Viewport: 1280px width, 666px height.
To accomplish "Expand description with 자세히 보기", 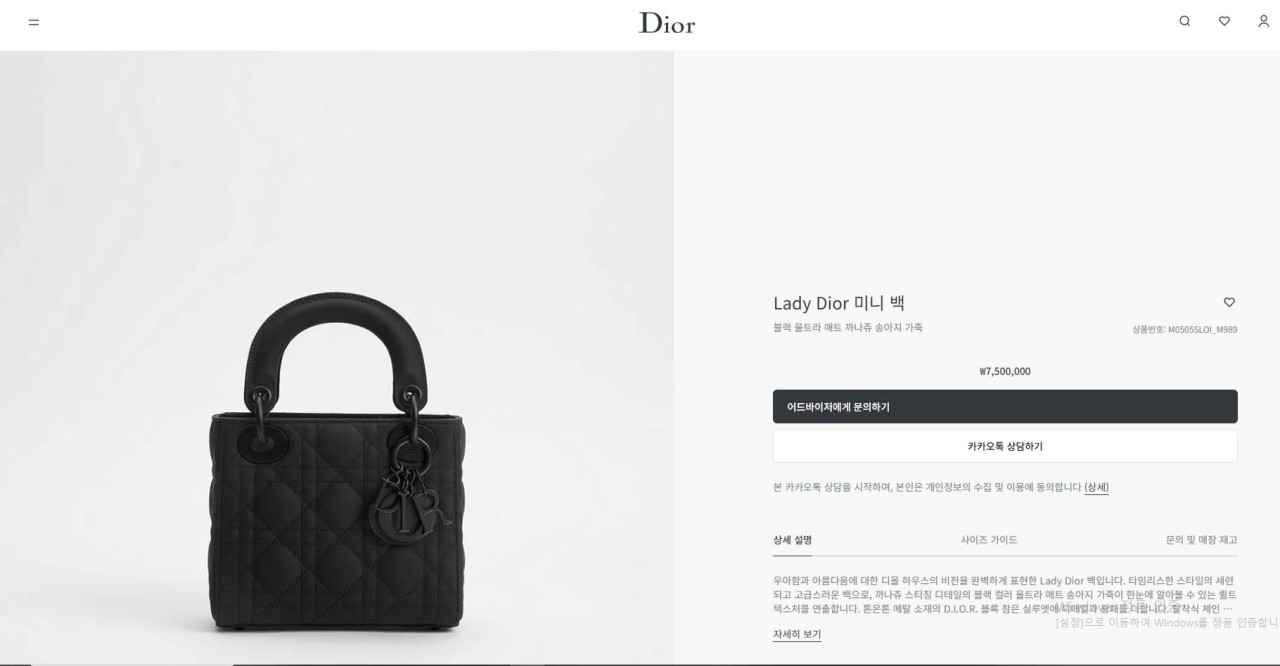I will pyautogui.click(x=797, y=634).
